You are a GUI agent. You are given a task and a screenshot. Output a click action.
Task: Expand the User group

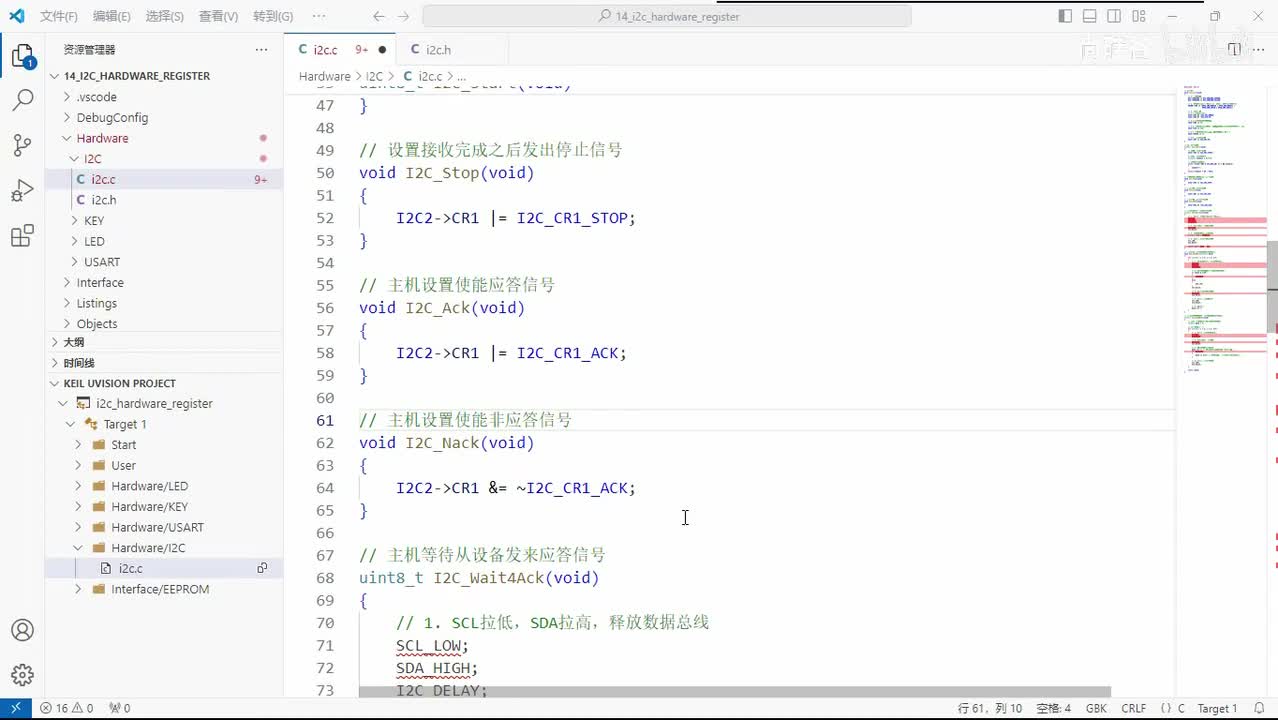coord(123,466)
